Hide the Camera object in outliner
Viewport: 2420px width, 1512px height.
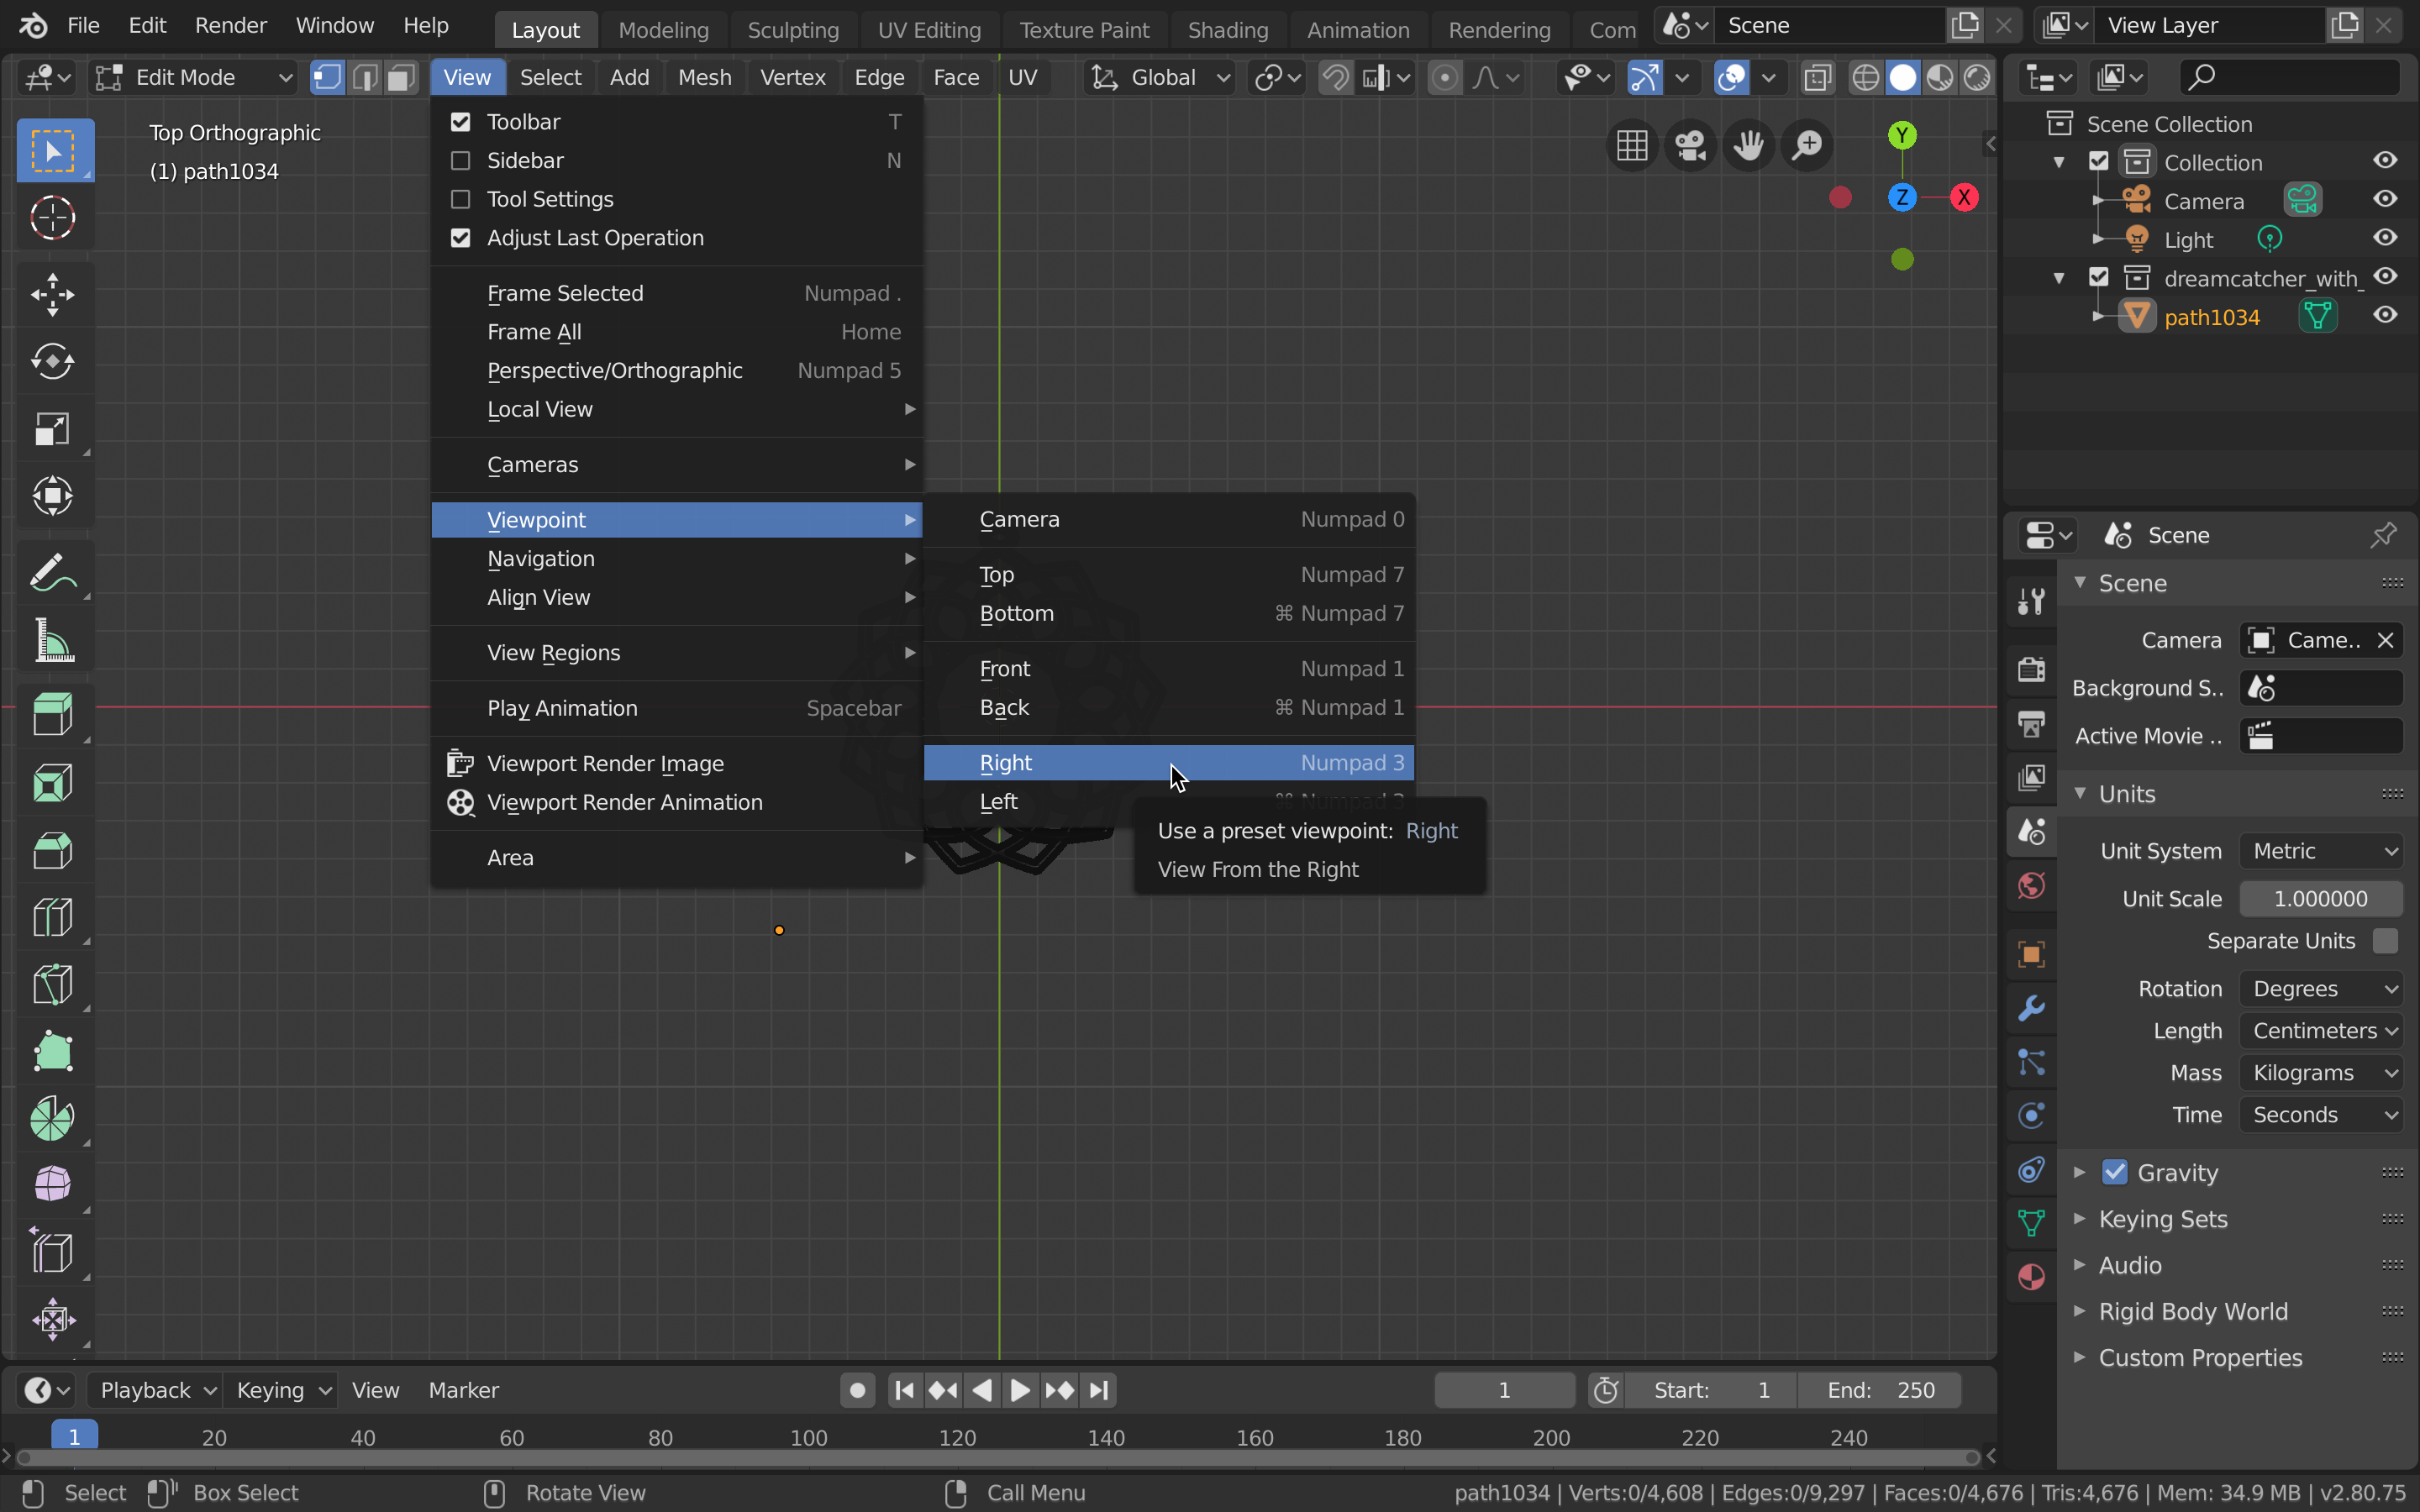pos(2385,200)
